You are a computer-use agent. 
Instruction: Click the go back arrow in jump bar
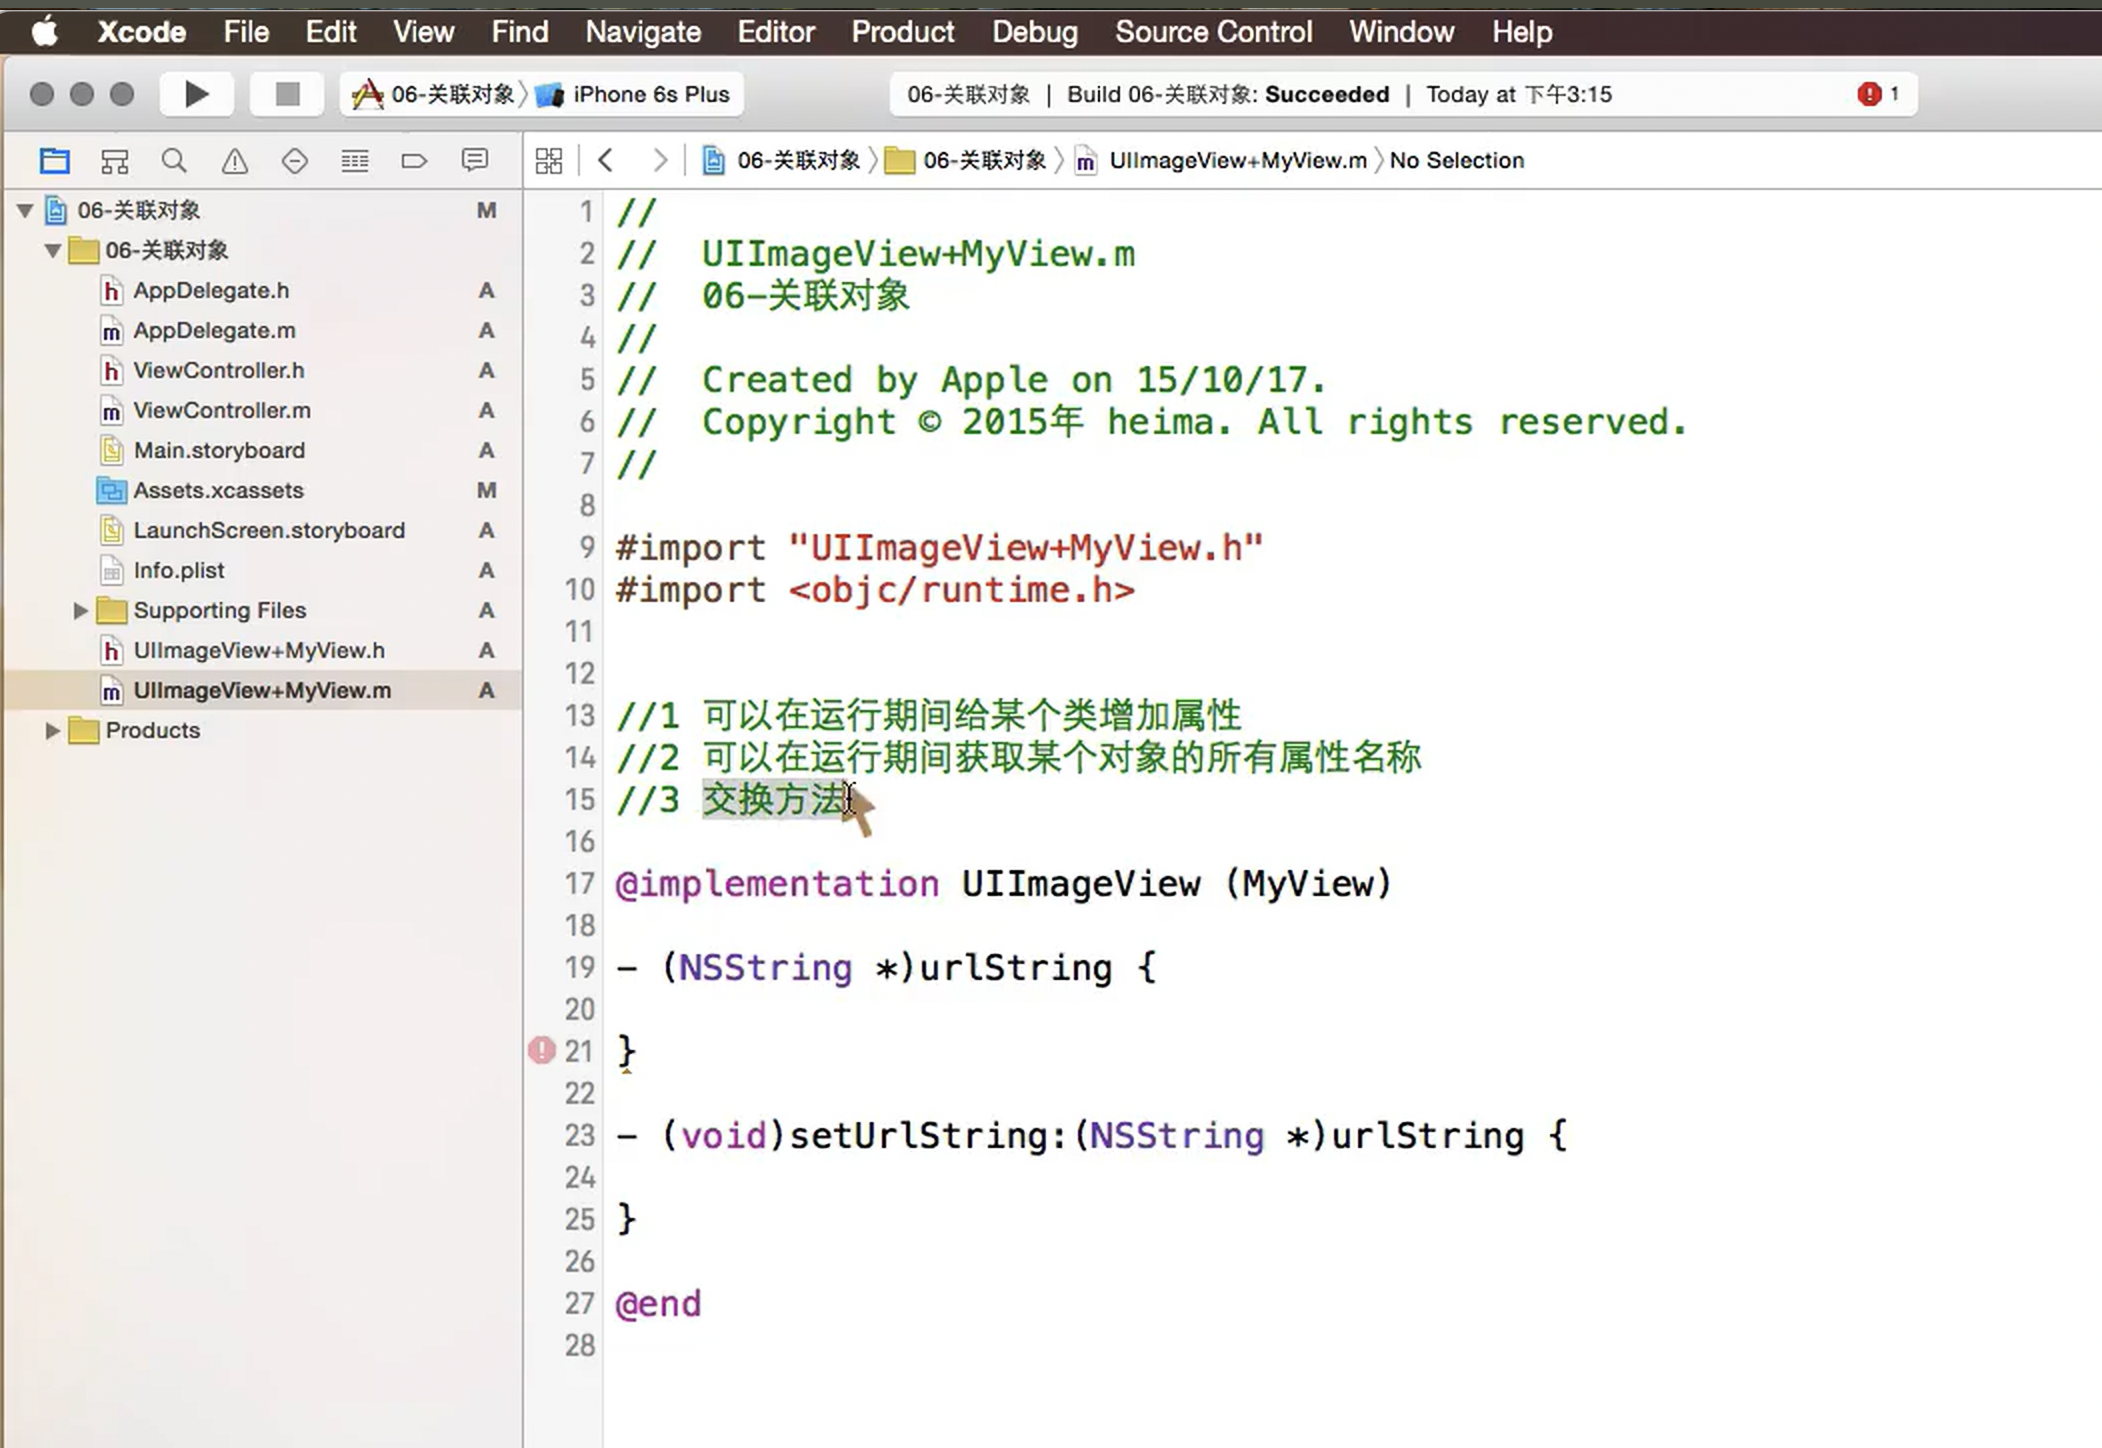click(x=605, y=160)
